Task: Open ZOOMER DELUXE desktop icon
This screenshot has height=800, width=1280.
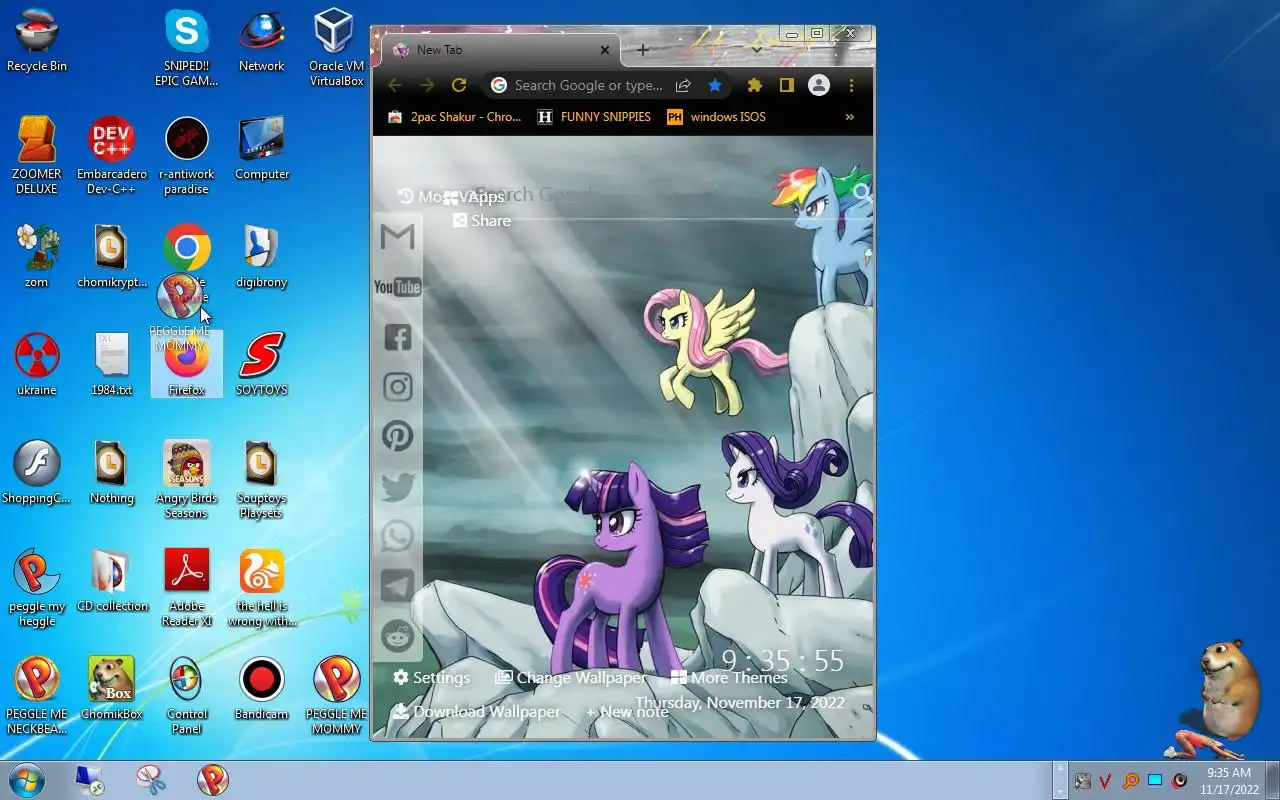Action: point(37,156)
